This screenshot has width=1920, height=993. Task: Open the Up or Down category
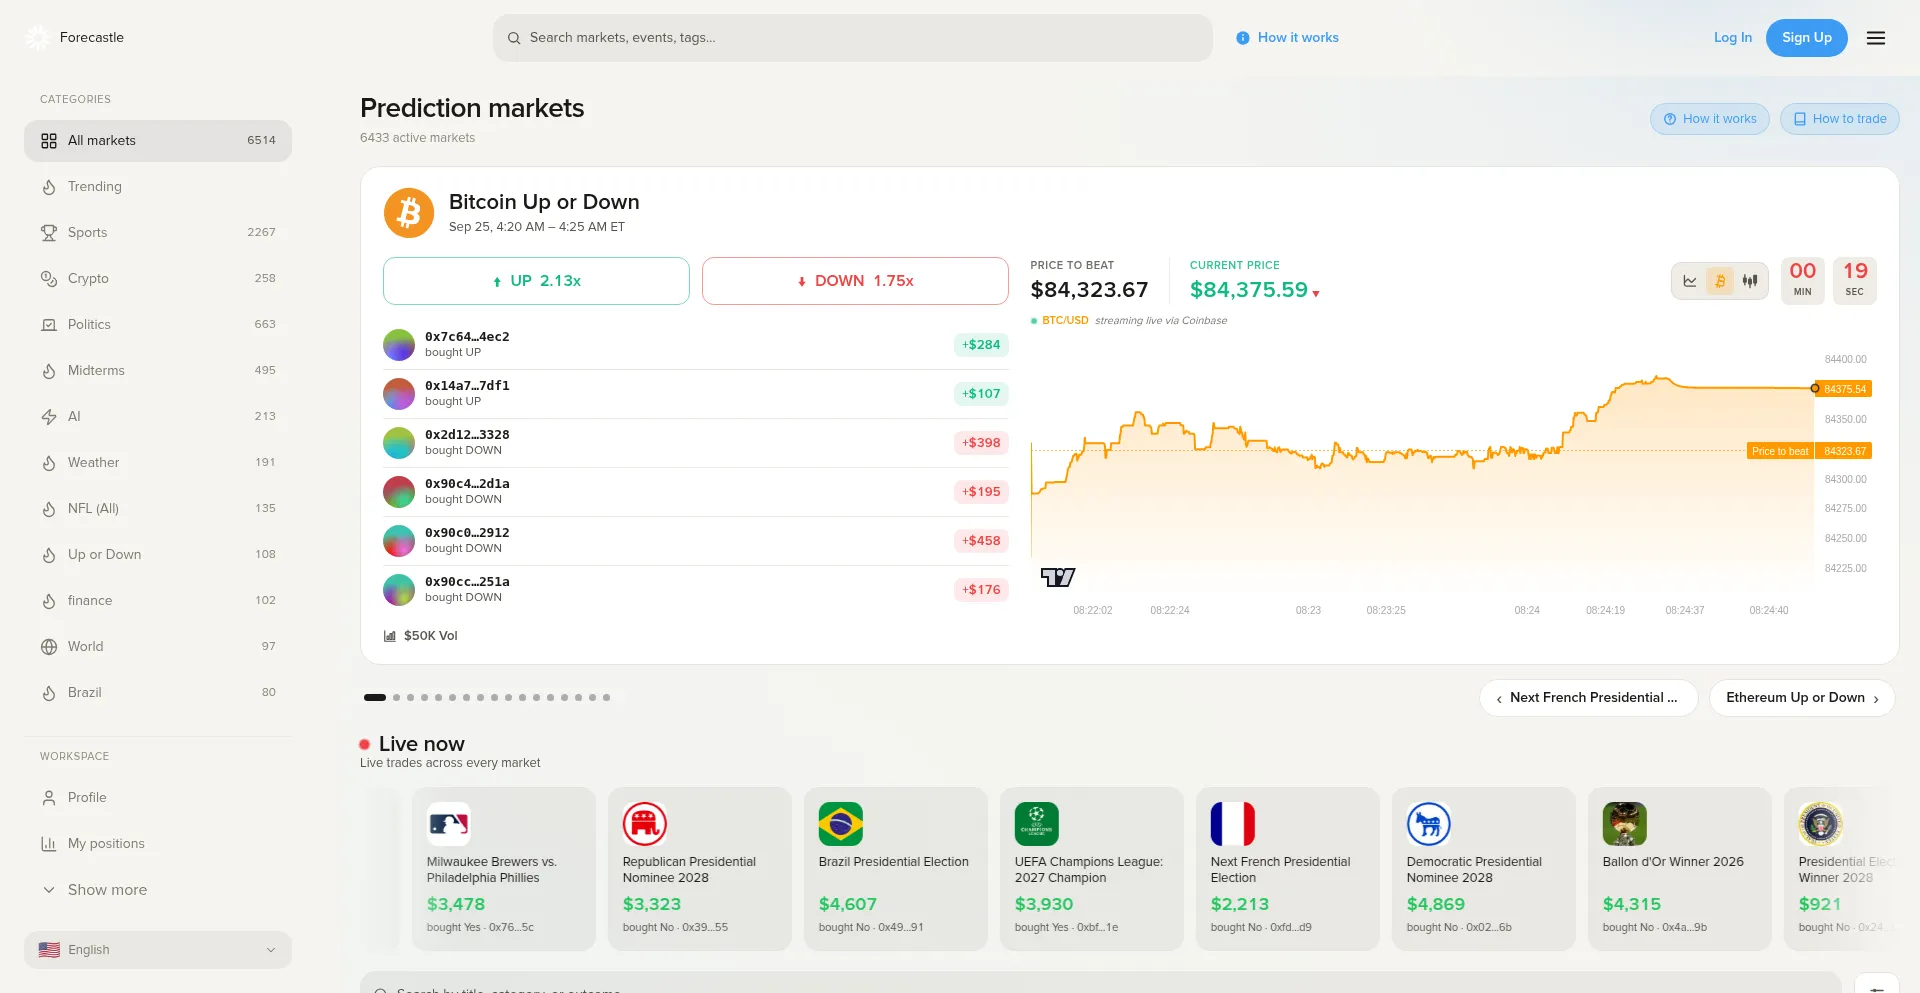[158, 555]
